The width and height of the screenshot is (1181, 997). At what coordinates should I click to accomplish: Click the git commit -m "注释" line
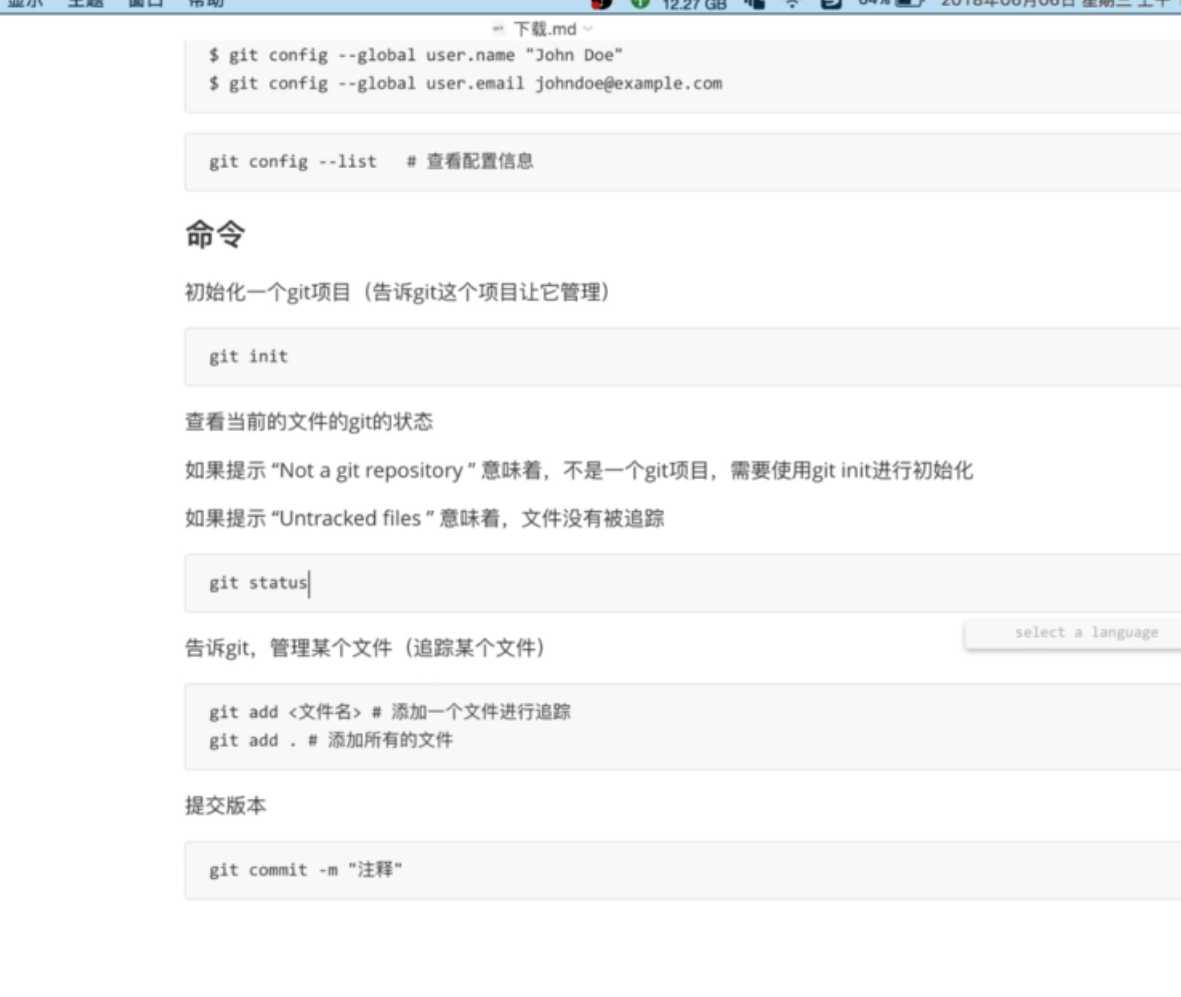point(305,870)
